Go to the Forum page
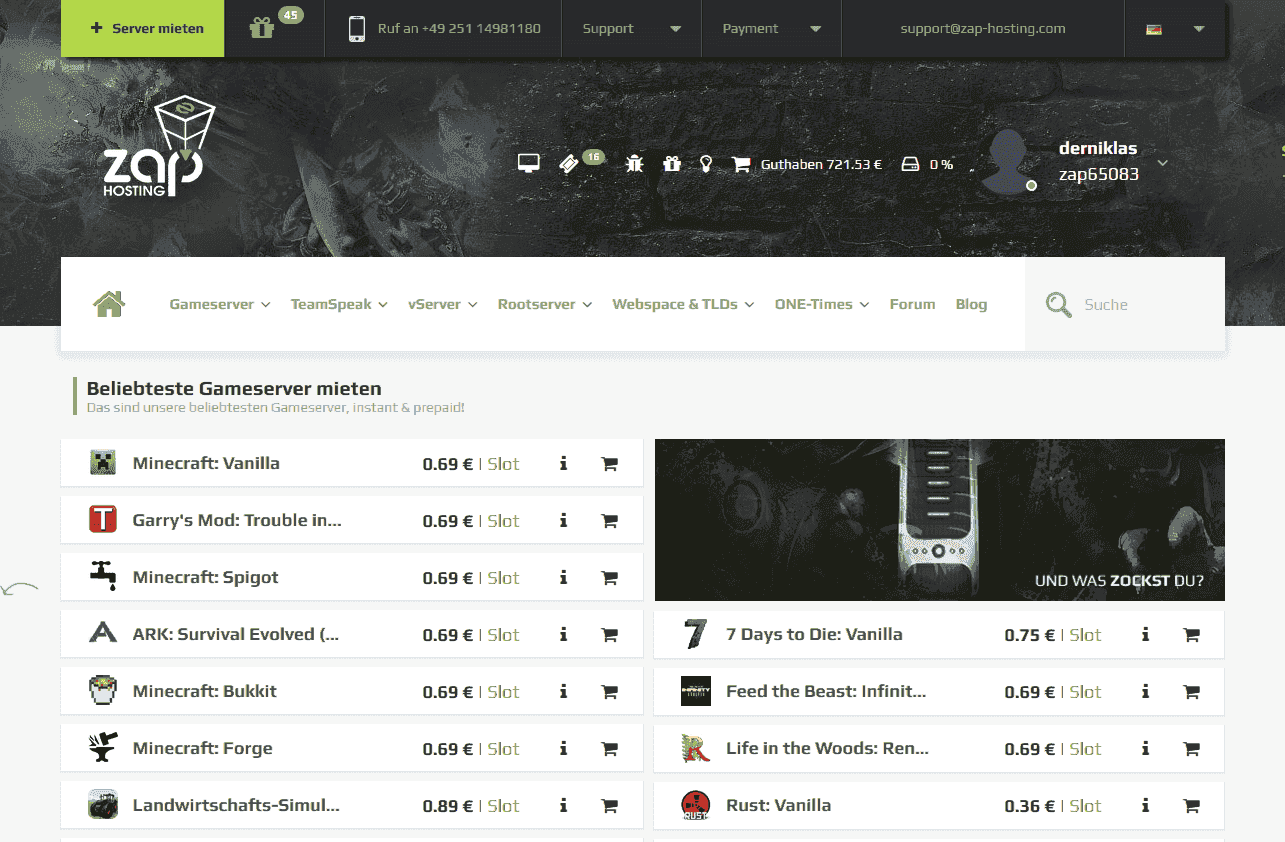The image size is (1285, 842). [x=912, y=304]
